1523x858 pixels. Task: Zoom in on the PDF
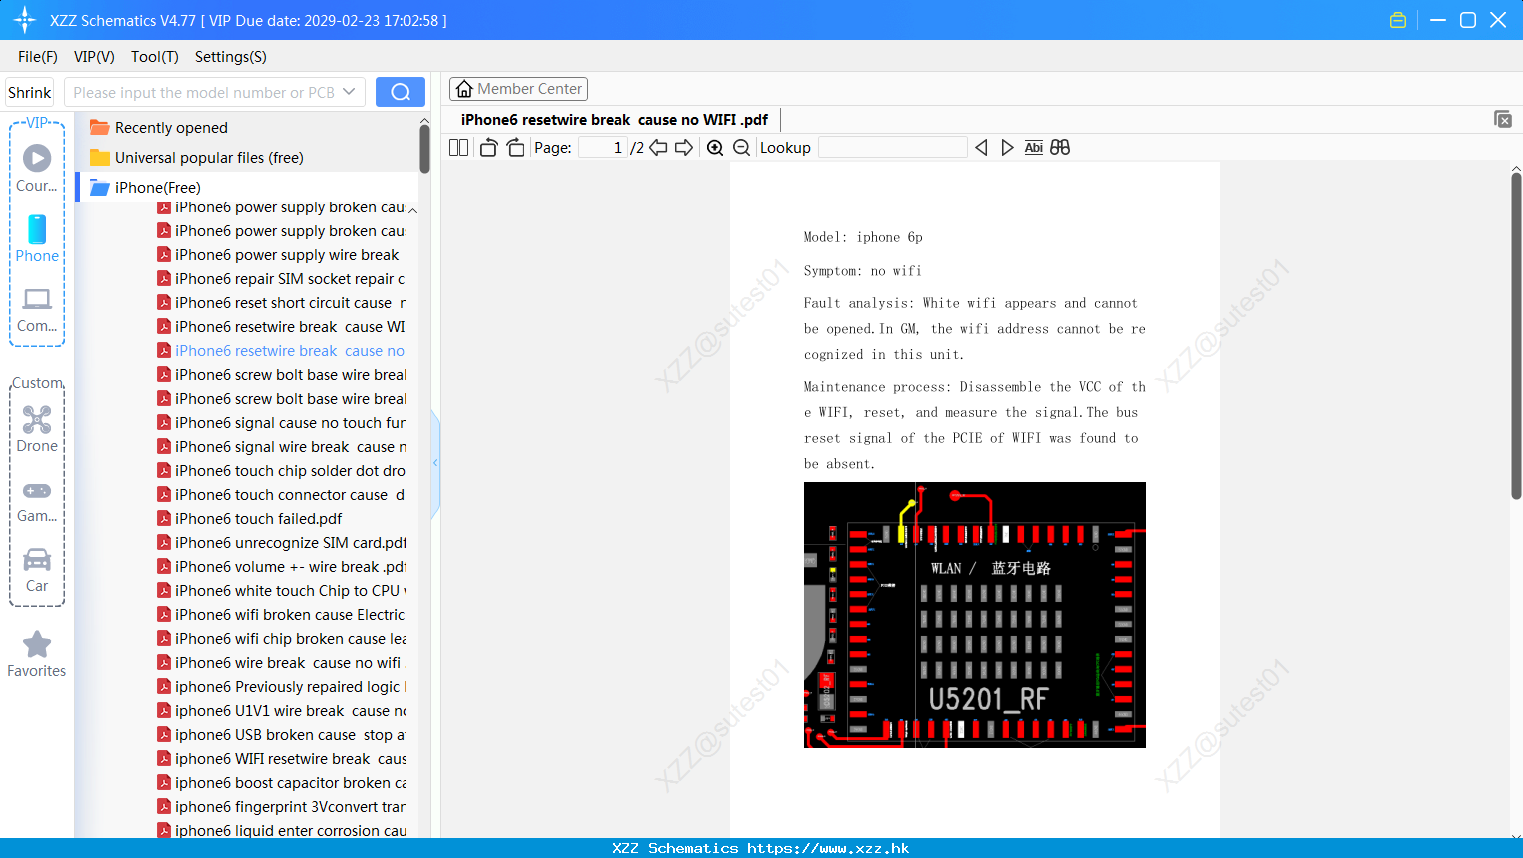[x=715, y=148]
